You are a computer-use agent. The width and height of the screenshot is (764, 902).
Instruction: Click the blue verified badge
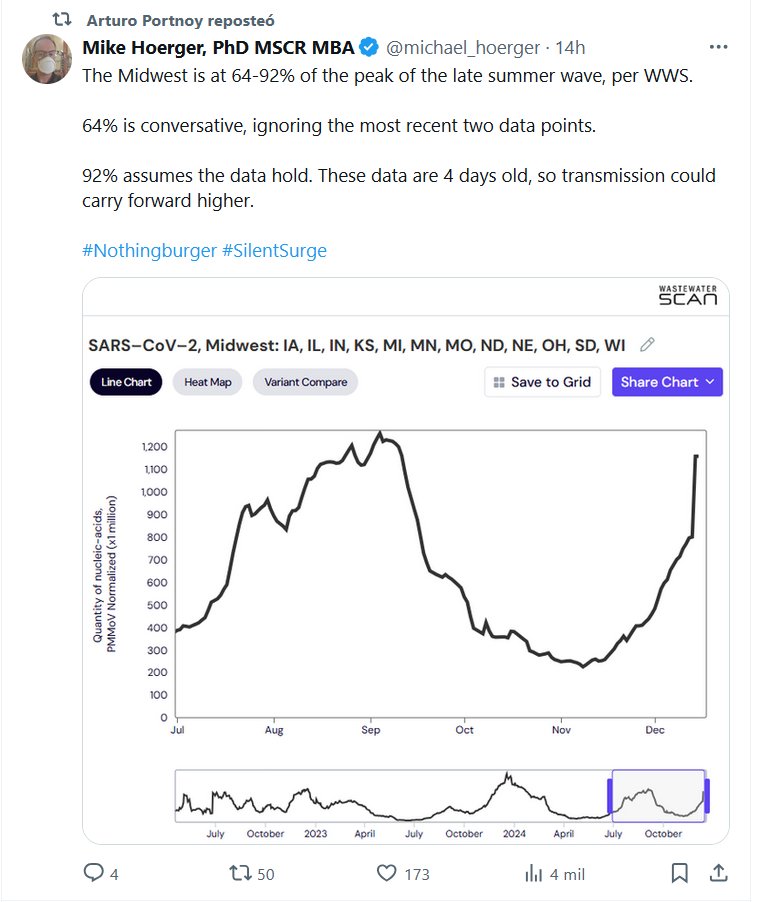pos(368,47)
